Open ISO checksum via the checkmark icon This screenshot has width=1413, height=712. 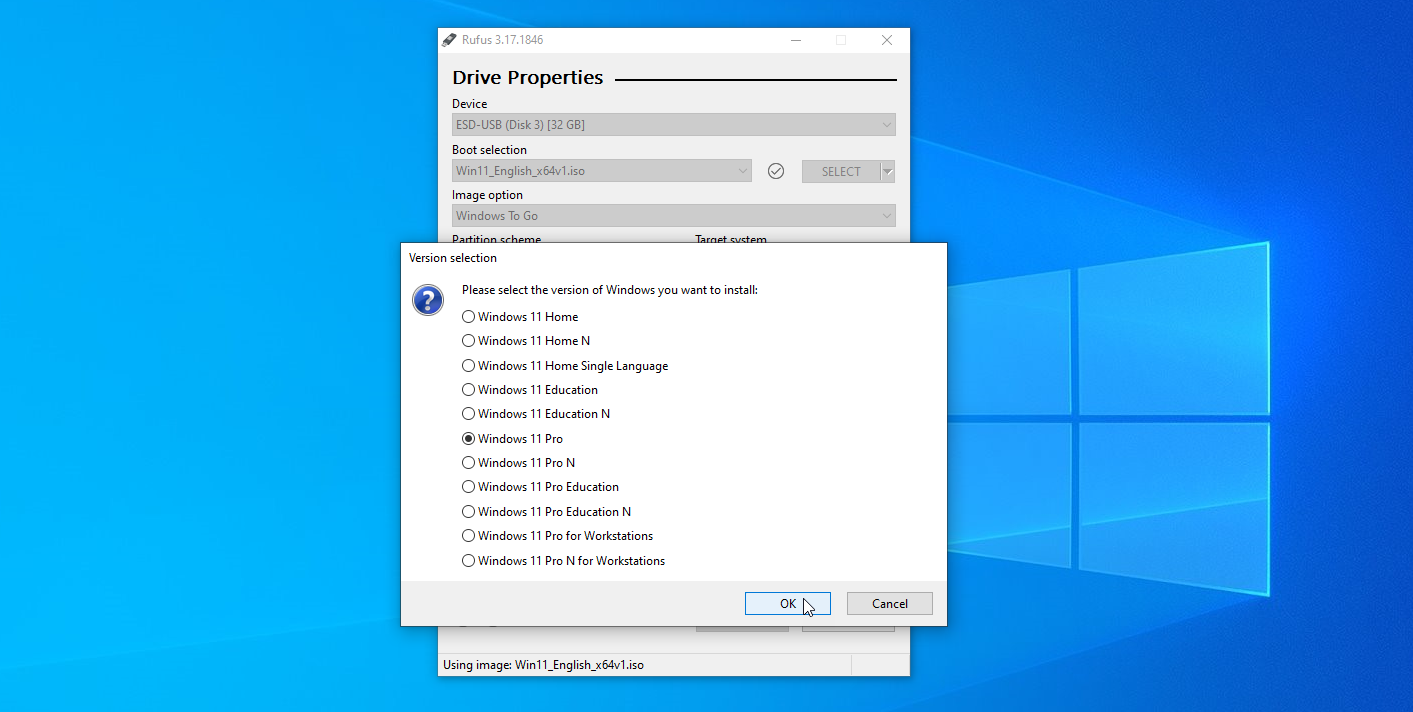[775, 171]
